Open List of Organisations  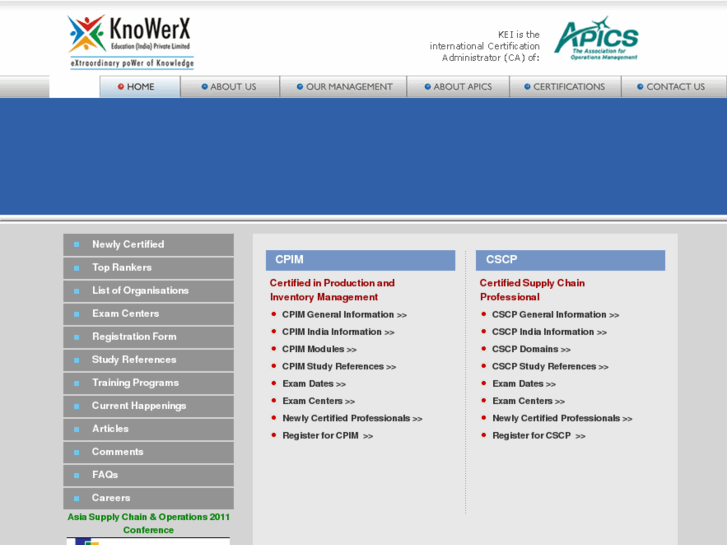tap(148, 291)
